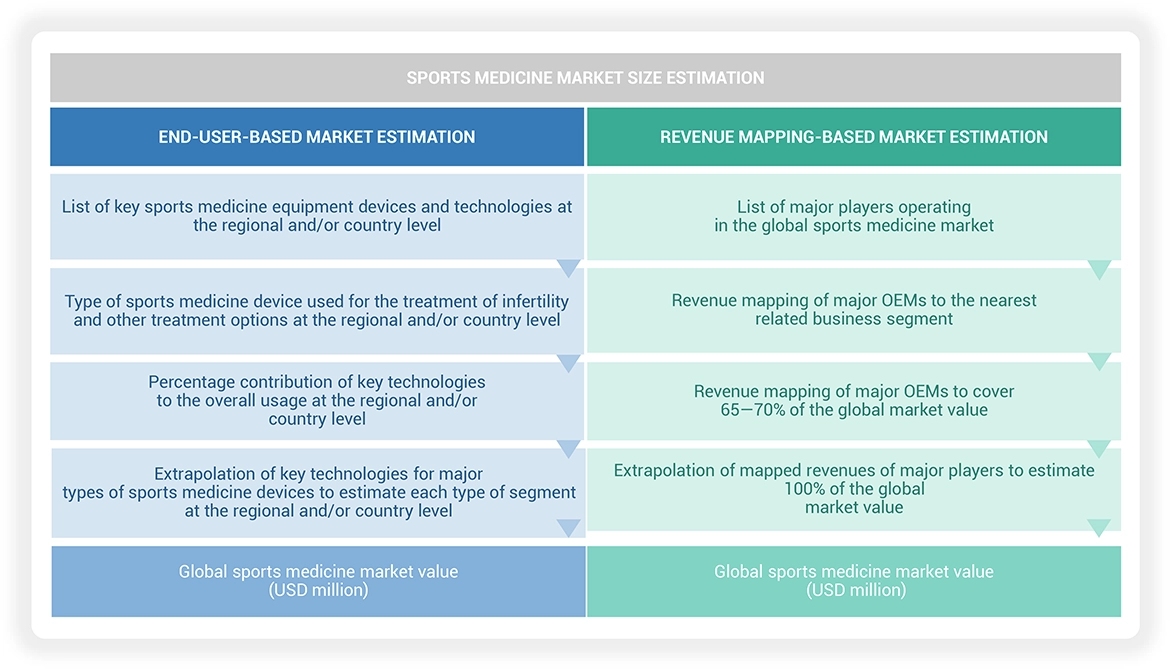Select the End-User-Based Market Estimation header
This screenshot has width=1170, height=669.
click(x=317, y=137)
